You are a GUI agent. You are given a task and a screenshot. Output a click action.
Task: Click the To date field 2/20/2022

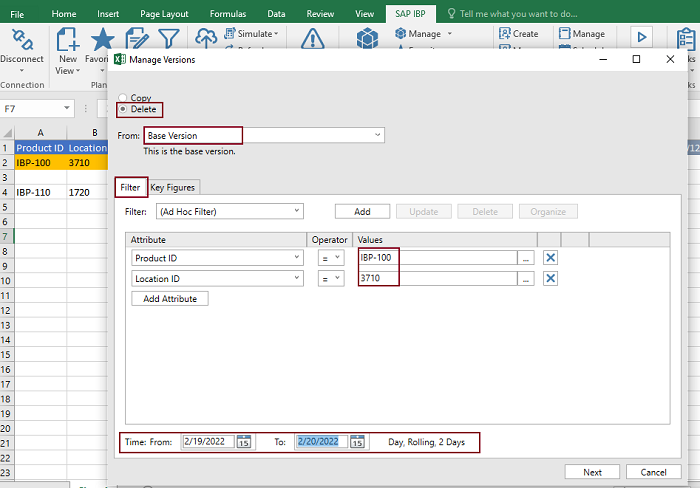[322, 442]
